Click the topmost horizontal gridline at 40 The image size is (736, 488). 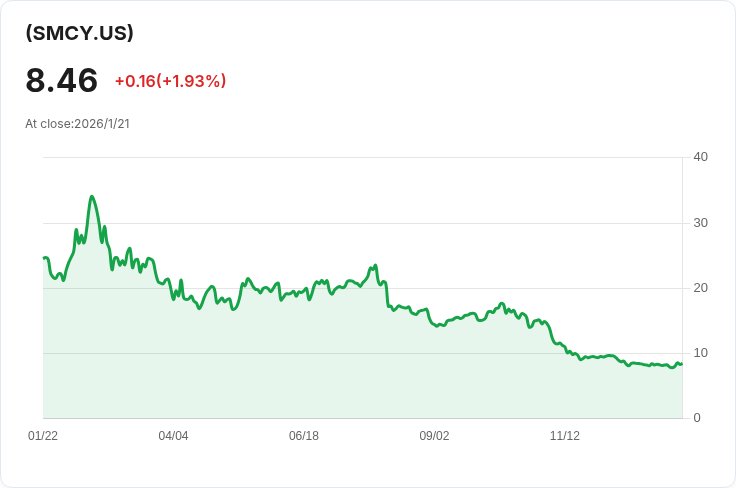pos(360,157)
